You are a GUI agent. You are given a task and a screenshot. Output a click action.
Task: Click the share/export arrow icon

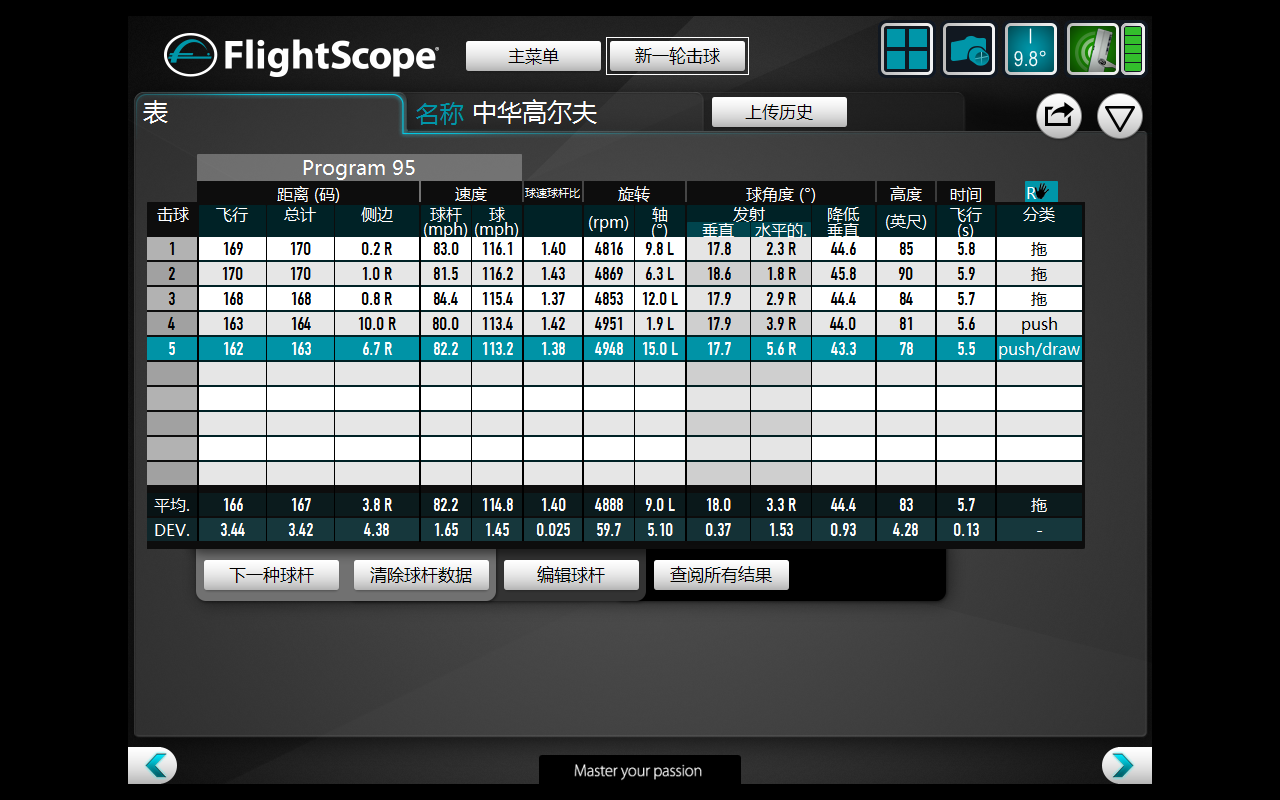[x=1058, y=116]
